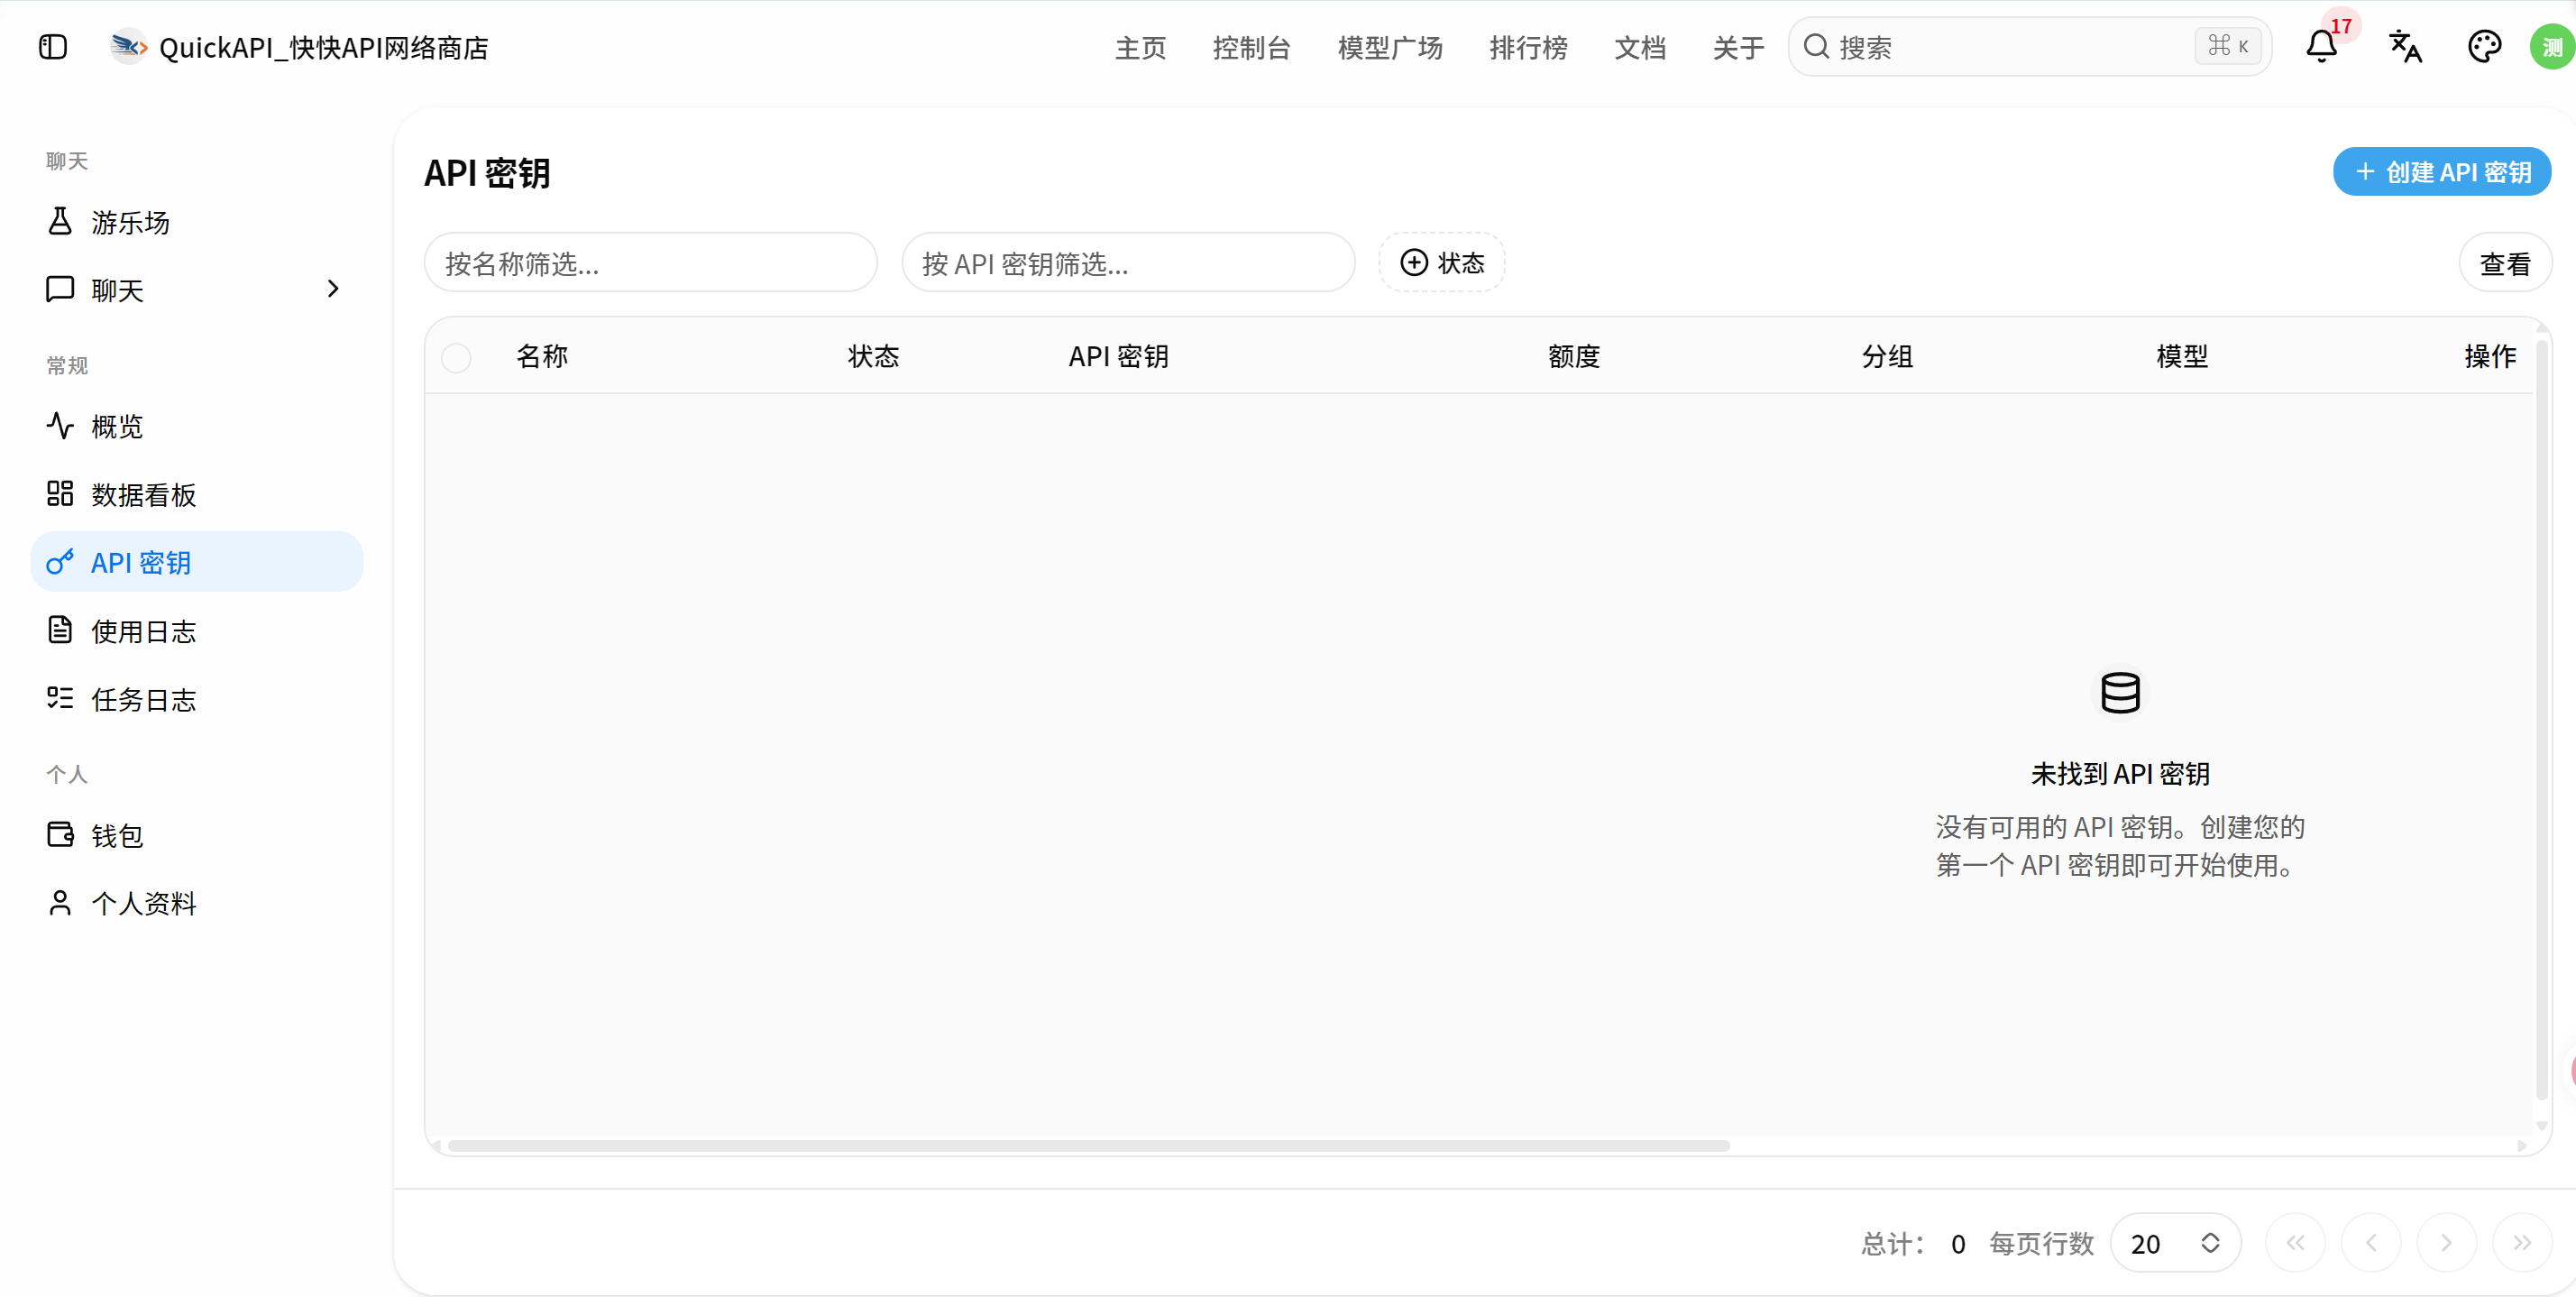Open the language translation icon
Image resolution: width=2576 pixels, height=1297 pixels.
[x=2405, y=47]
